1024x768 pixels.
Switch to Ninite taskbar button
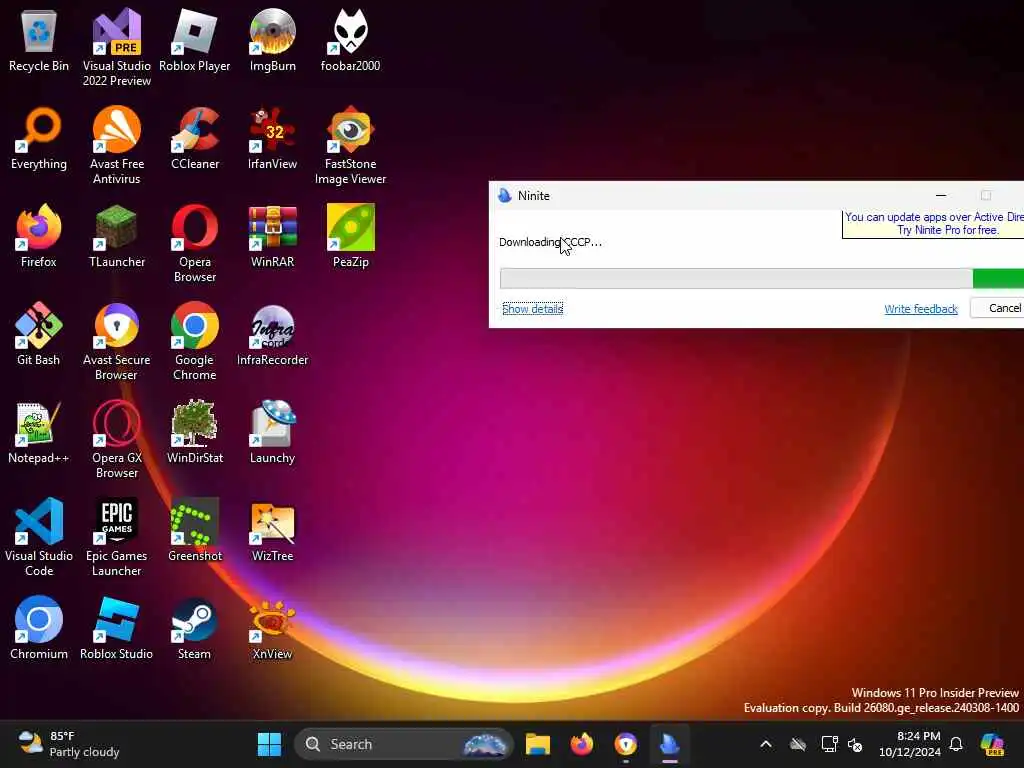coord(670,744)
